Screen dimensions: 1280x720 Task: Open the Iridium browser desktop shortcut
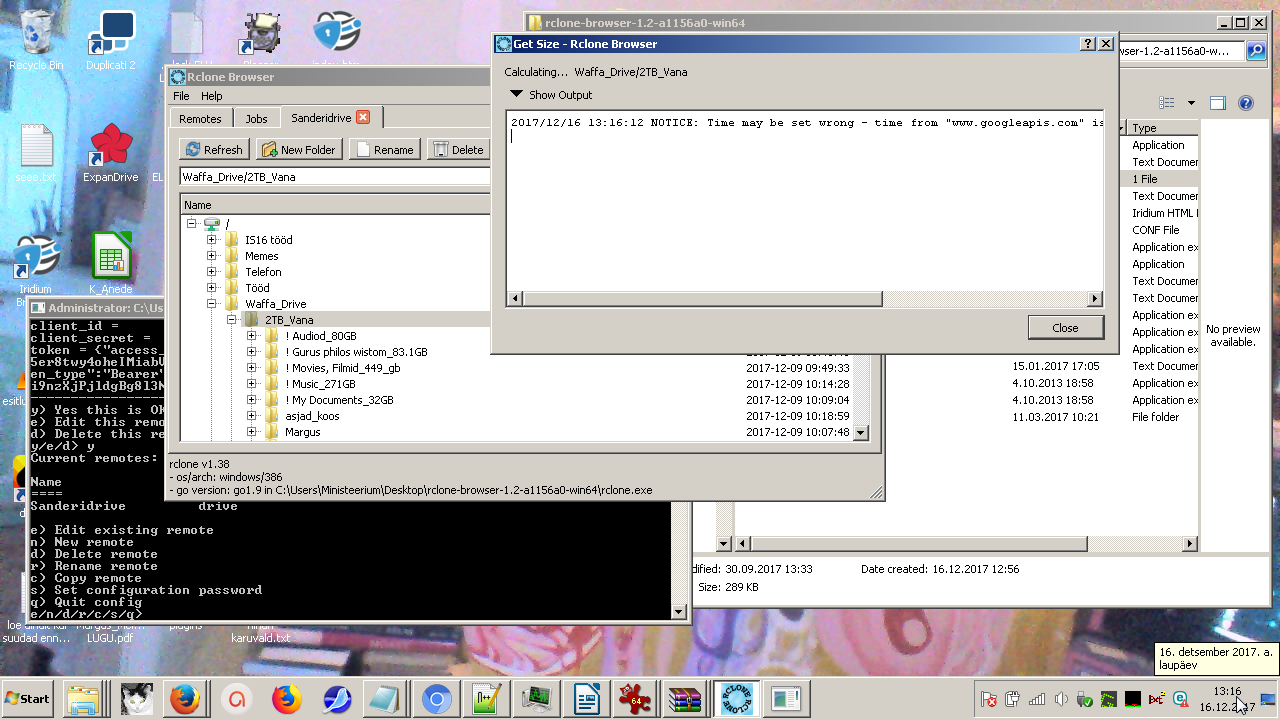(36, 270)
